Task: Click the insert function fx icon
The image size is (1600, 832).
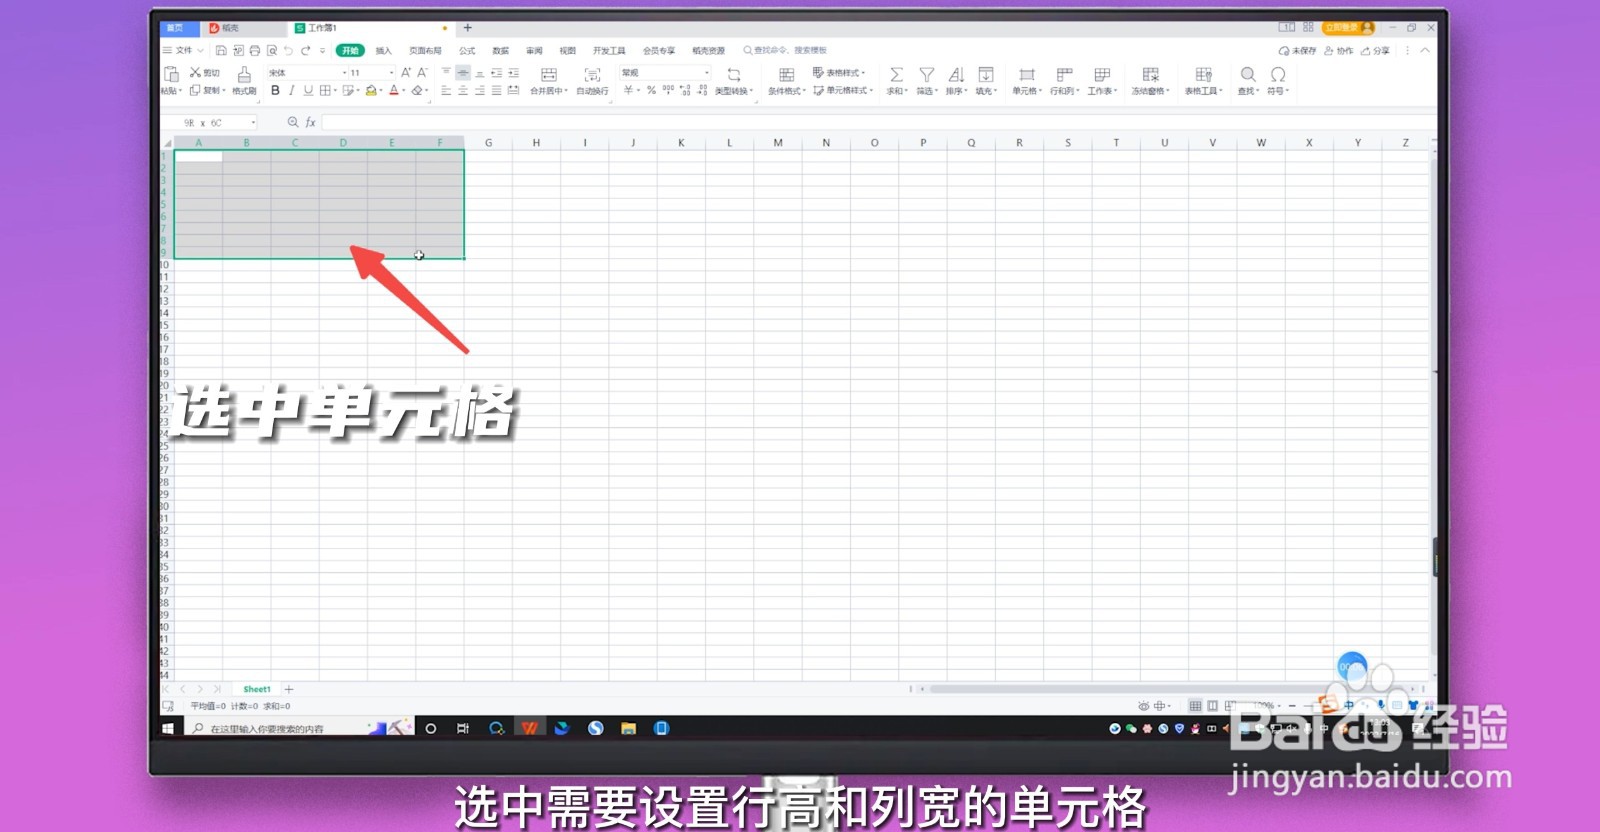Action: [310, 122]
